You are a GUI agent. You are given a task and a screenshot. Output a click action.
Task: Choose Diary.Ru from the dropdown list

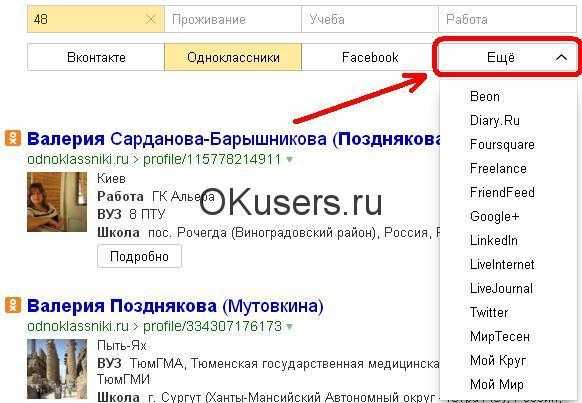click(x=494, y=121)
